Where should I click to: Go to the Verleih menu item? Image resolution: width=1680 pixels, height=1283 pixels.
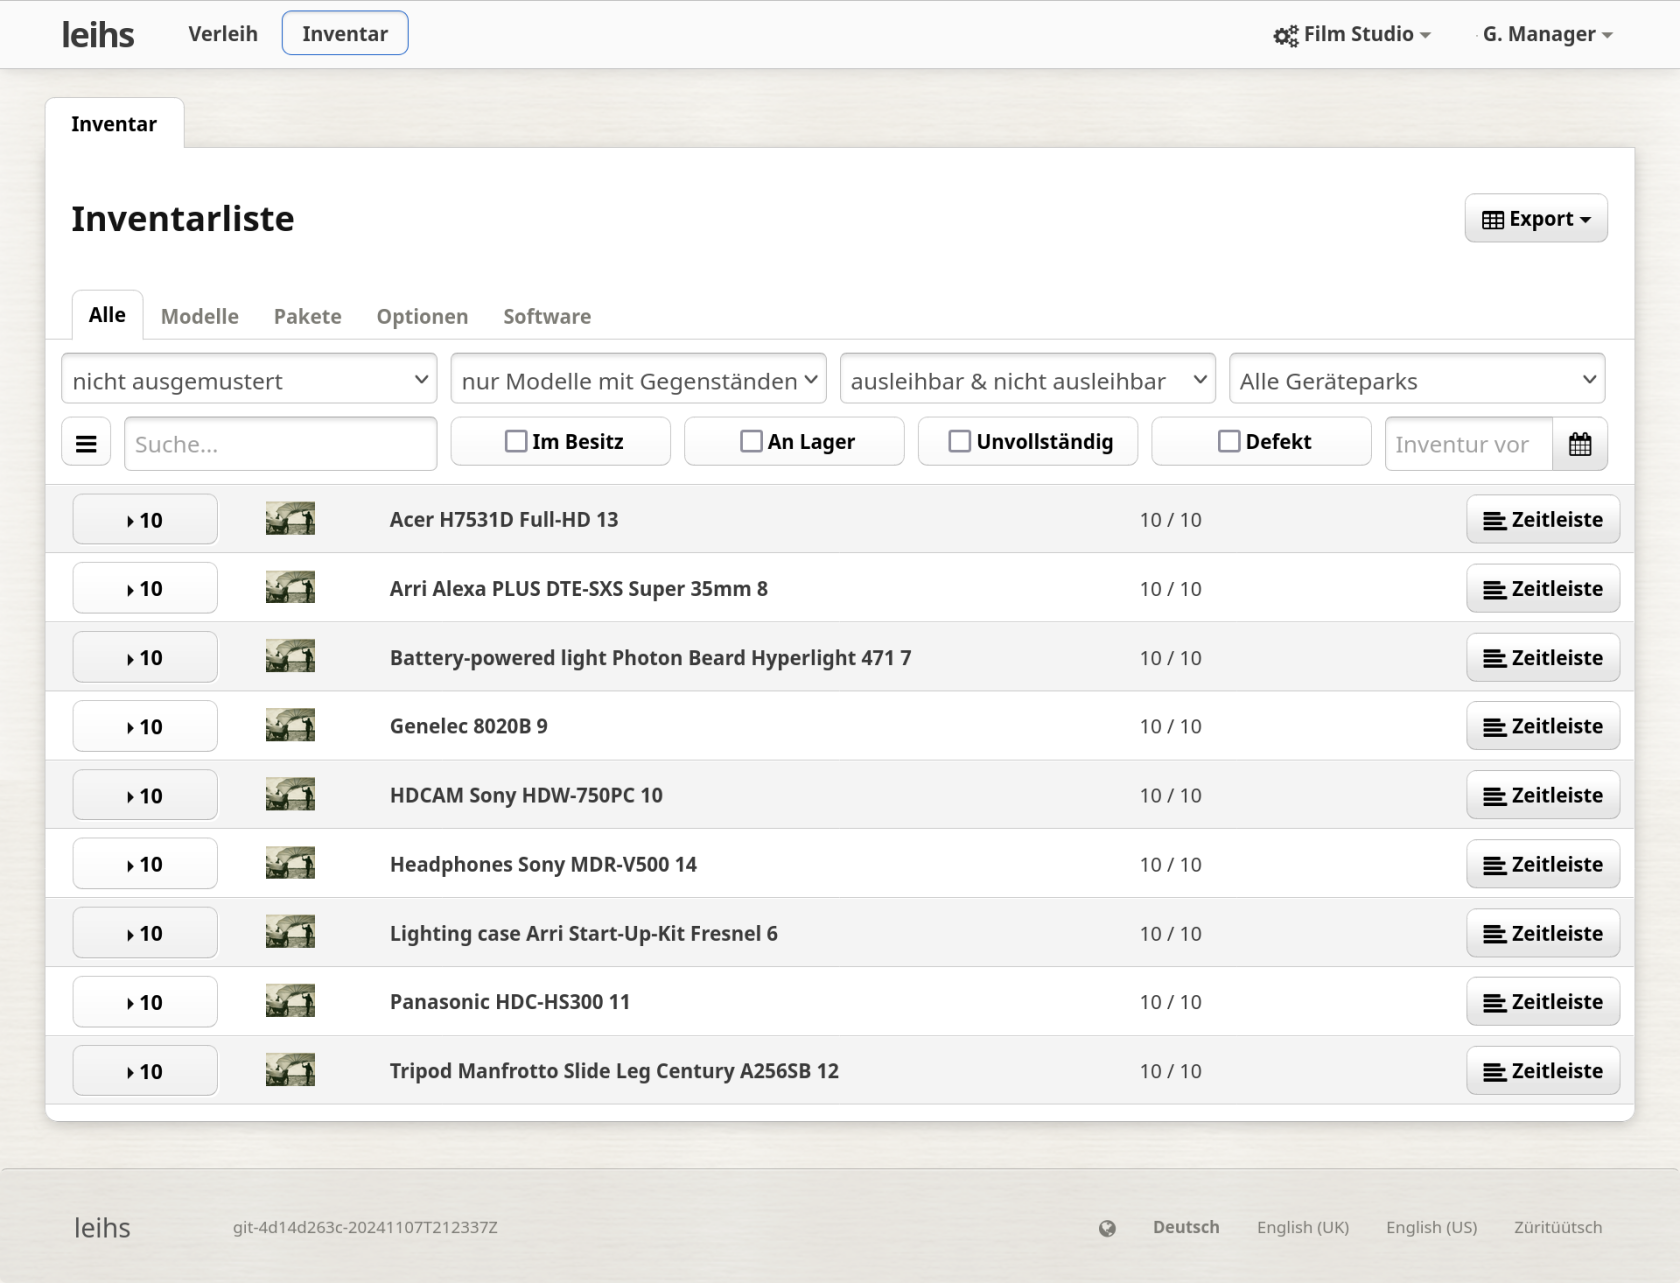[x=223, y=34]
